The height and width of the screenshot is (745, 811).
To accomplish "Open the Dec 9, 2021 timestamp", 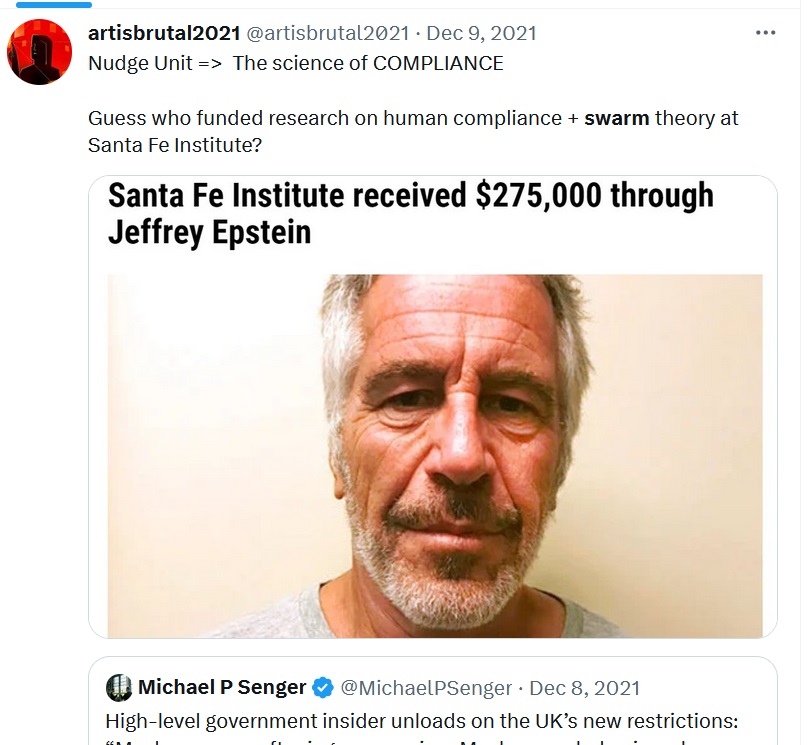I will tap(482, 33).
